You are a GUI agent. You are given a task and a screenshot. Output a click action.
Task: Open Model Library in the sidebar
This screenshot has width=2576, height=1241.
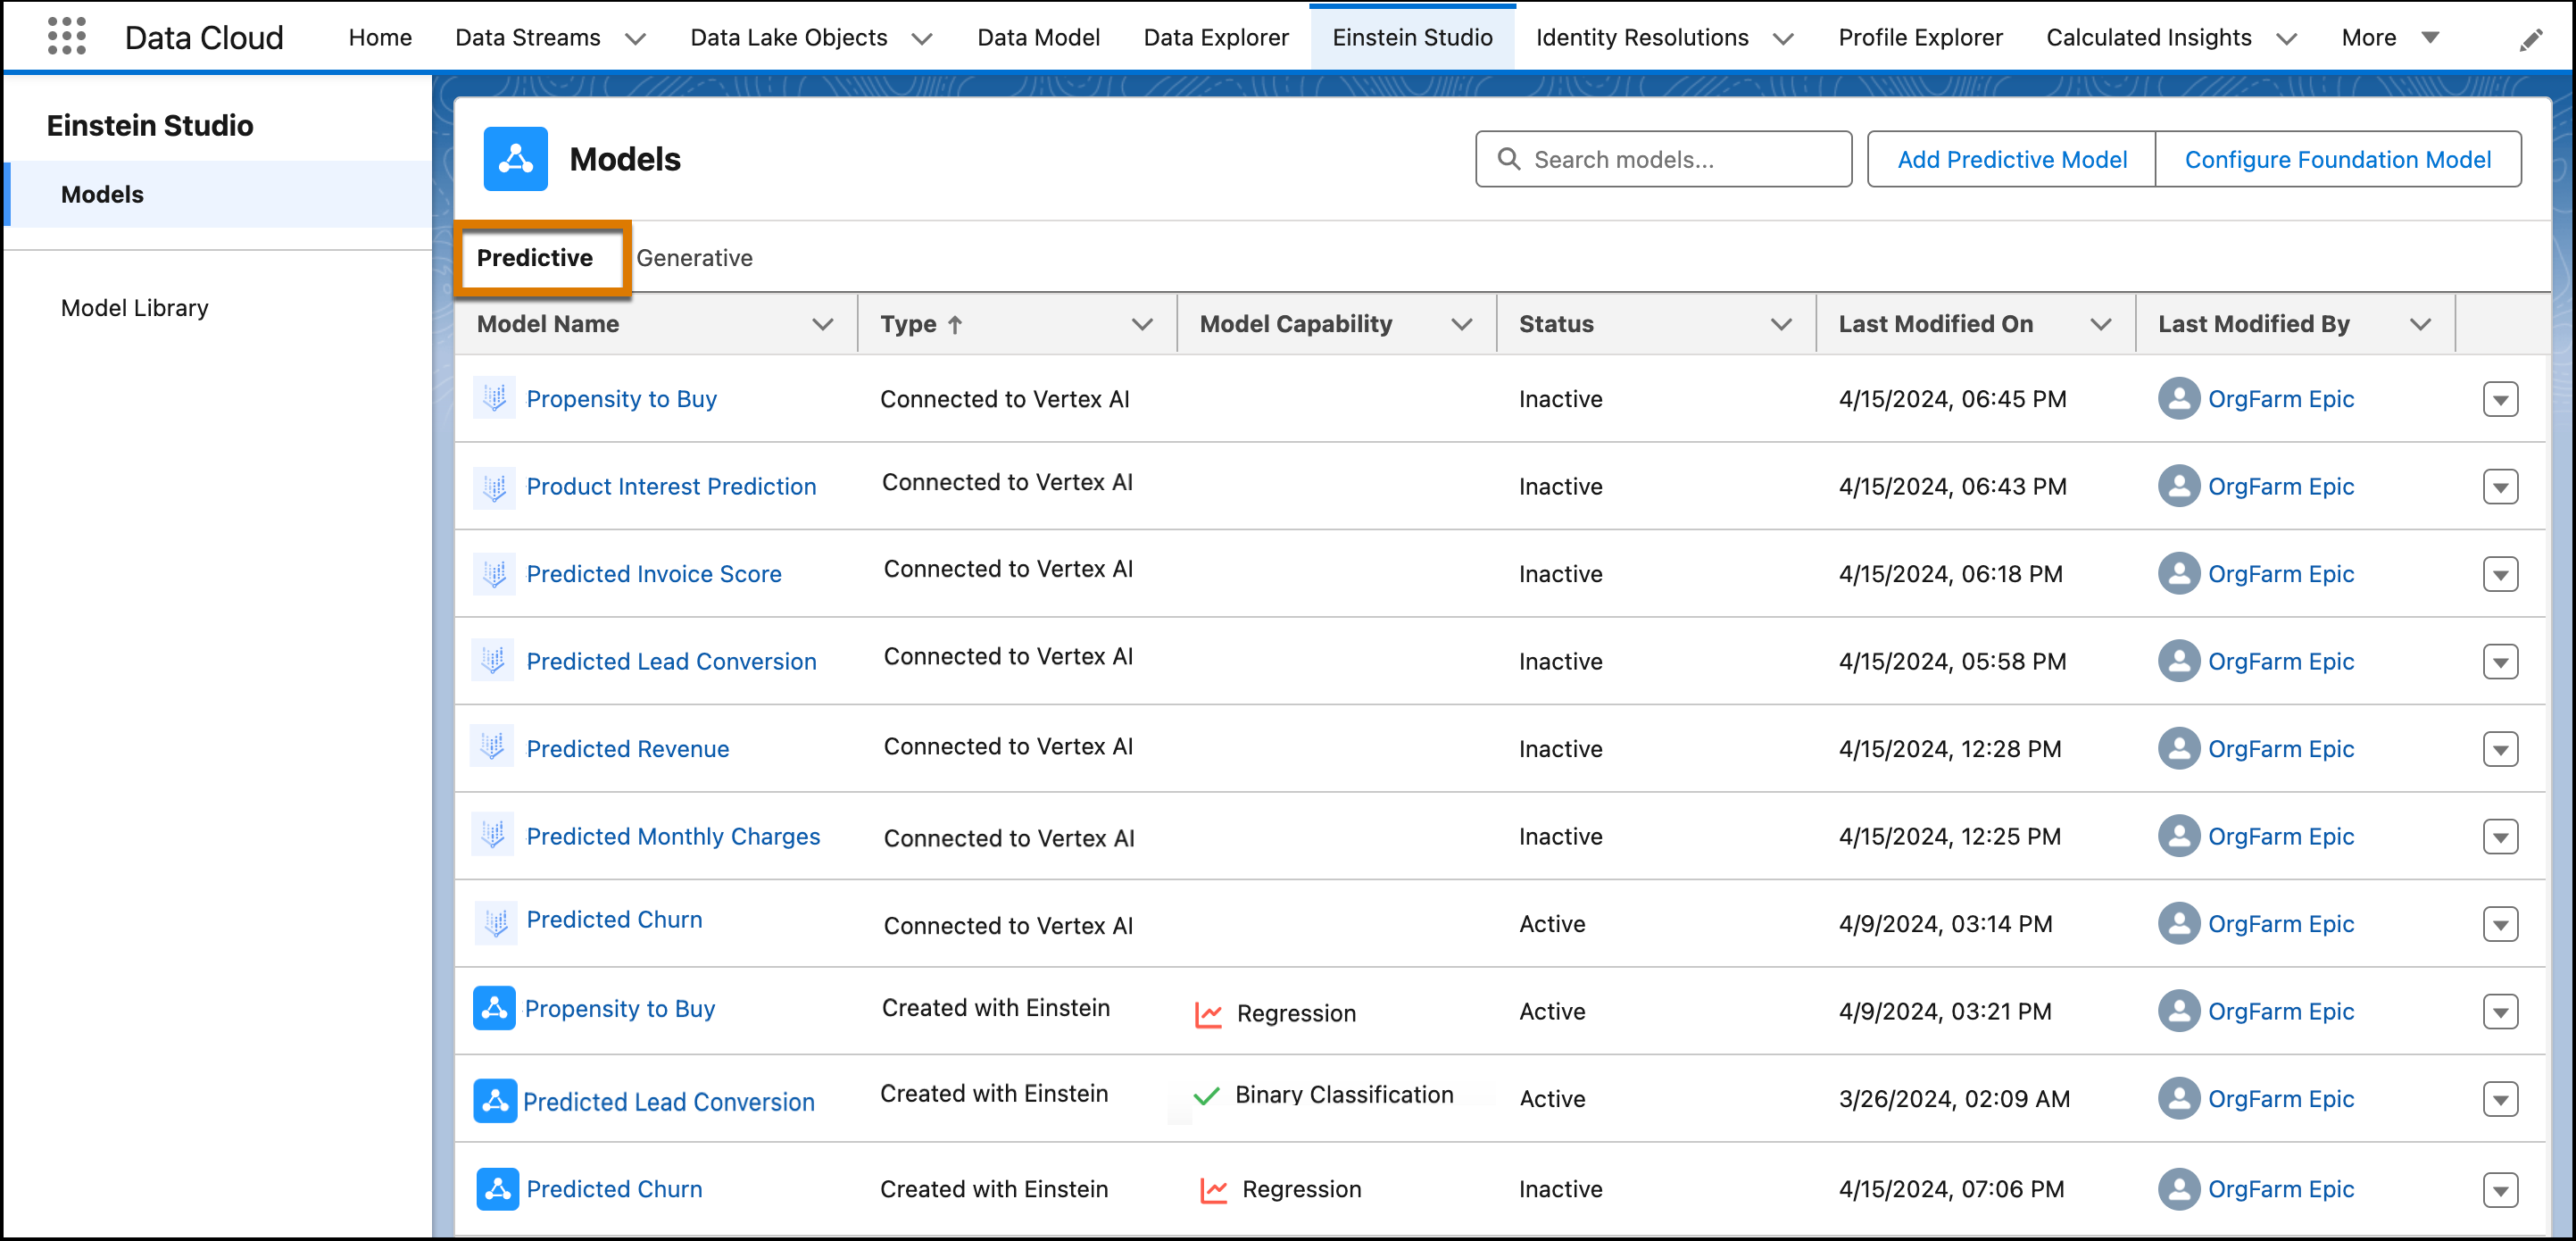point(134,308)
